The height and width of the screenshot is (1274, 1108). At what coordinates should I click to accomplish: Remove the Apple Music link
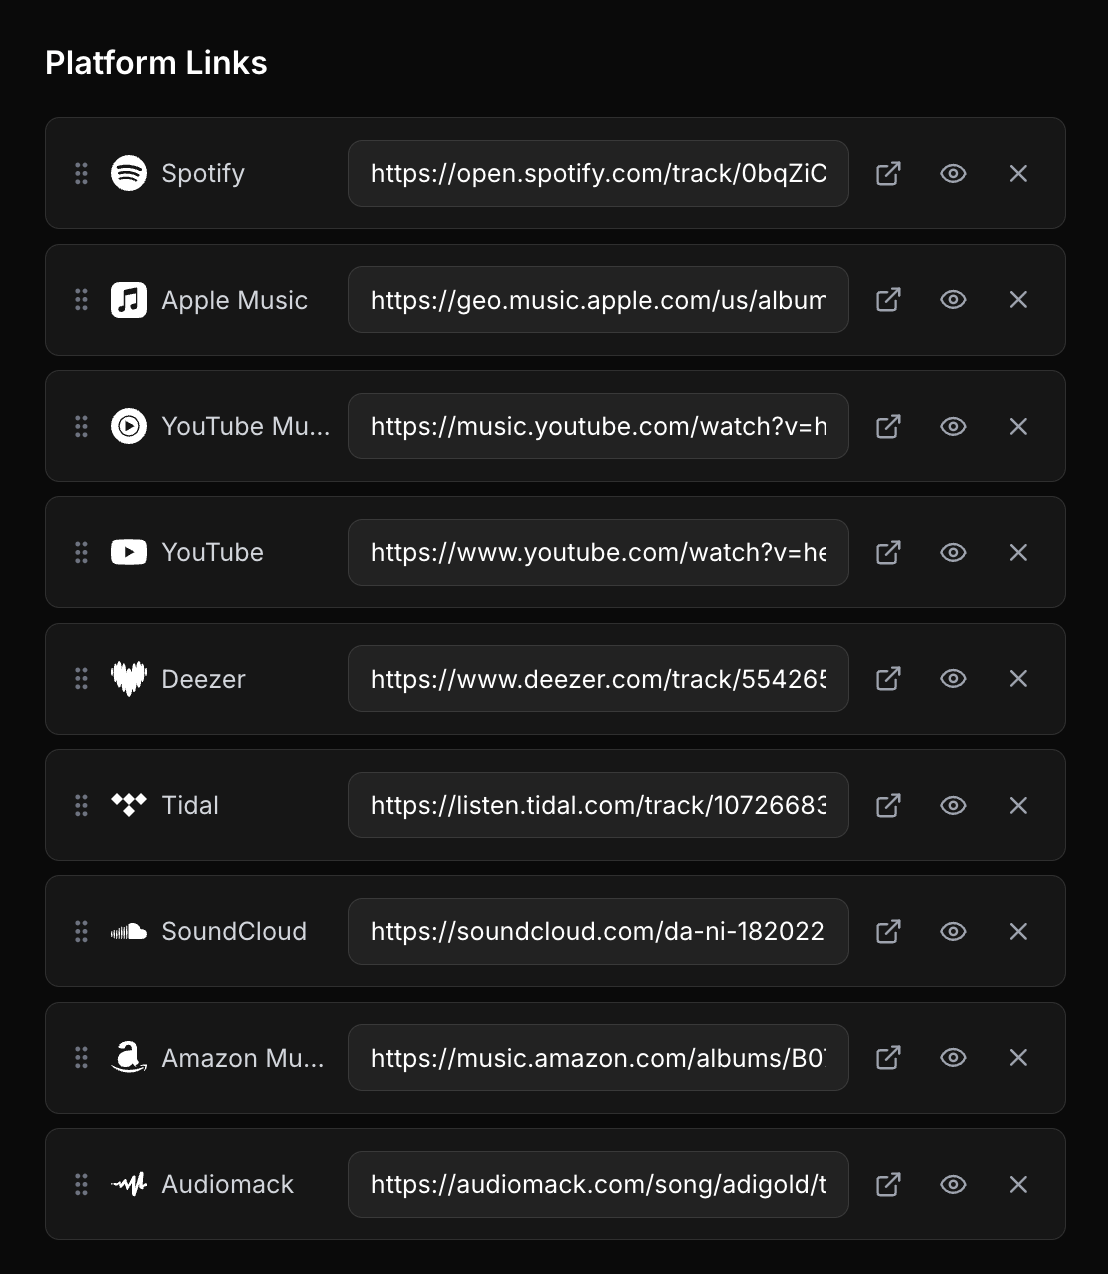1018,300
